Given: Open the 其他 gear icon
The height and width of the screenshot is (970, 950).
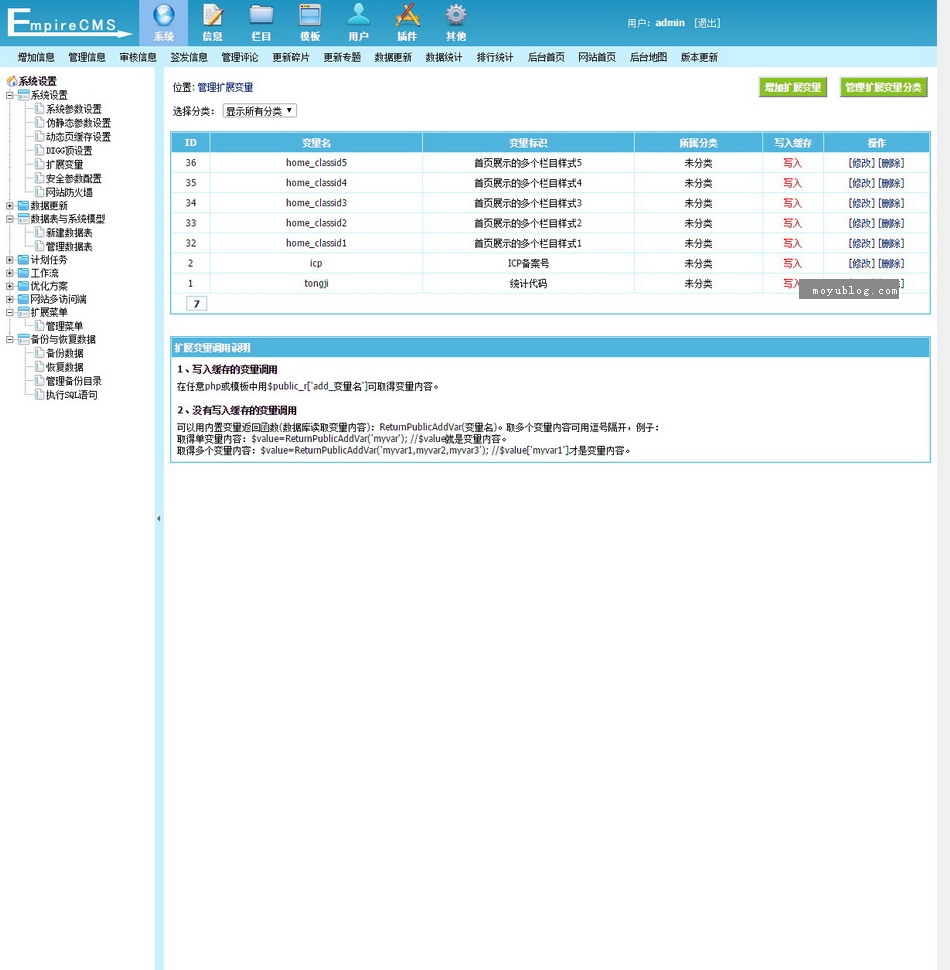Looking at the screenshot, I should click(456, 16).
